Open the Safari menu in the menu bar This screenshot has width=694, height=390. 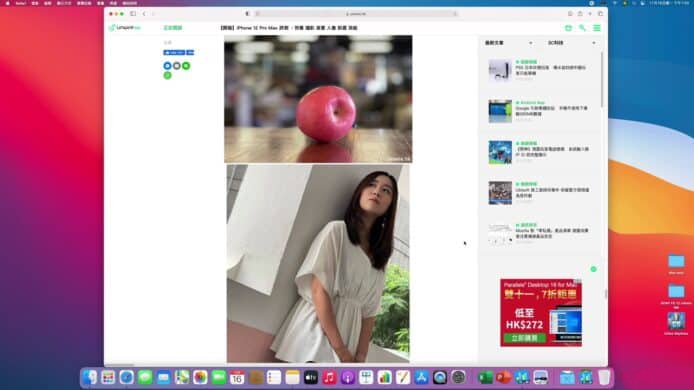(x=20, y=3)
